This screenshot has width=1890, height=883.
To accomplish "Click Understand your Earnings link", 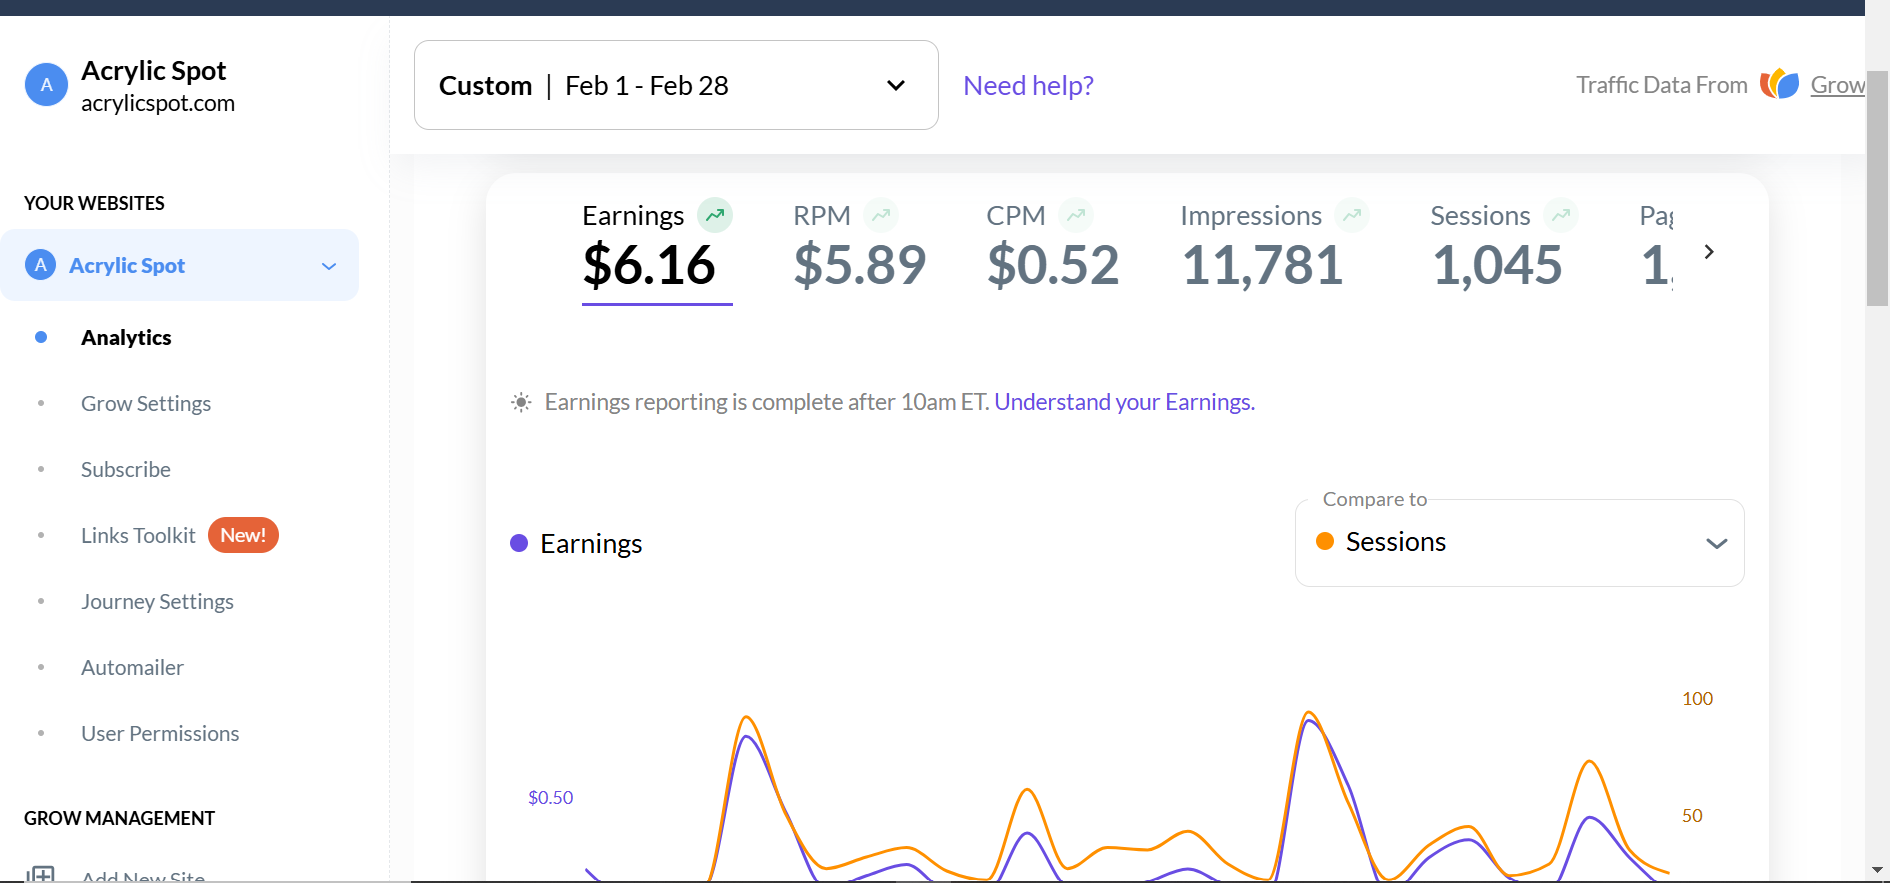I will coord(1124,402).
